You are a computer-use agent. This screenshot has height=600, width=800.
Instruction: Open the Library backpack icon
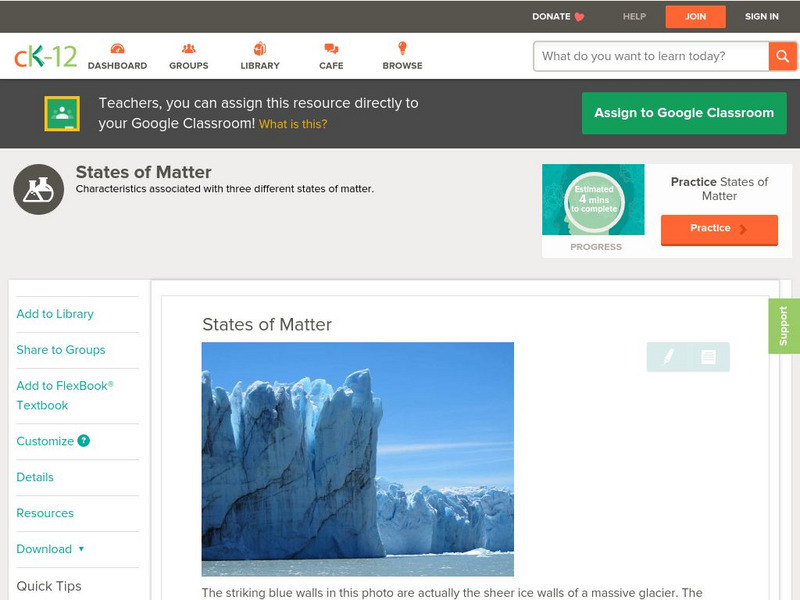(x=260, y=49)
